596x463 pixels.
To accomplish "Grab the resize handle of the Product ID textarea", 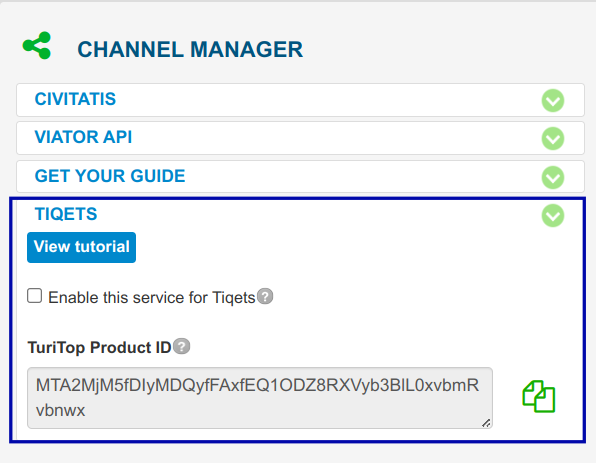I will [486, 423].
